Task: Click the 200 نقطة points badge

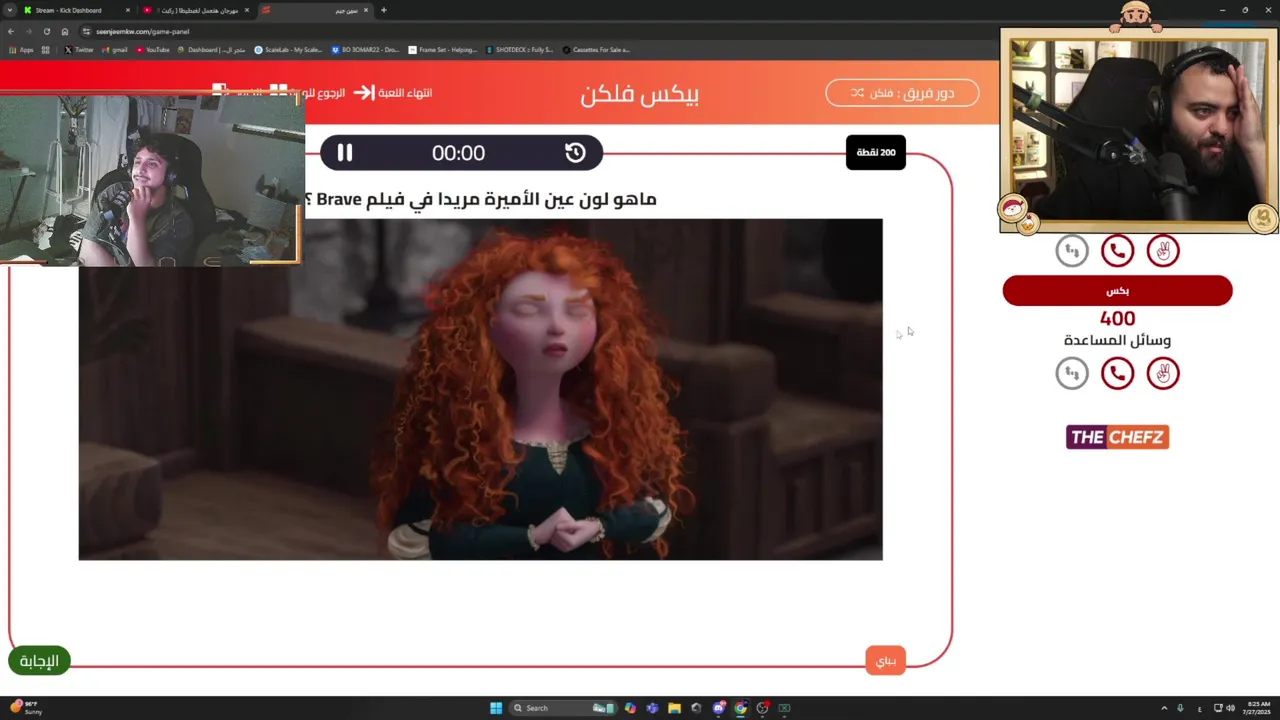Action: [876, 153]
